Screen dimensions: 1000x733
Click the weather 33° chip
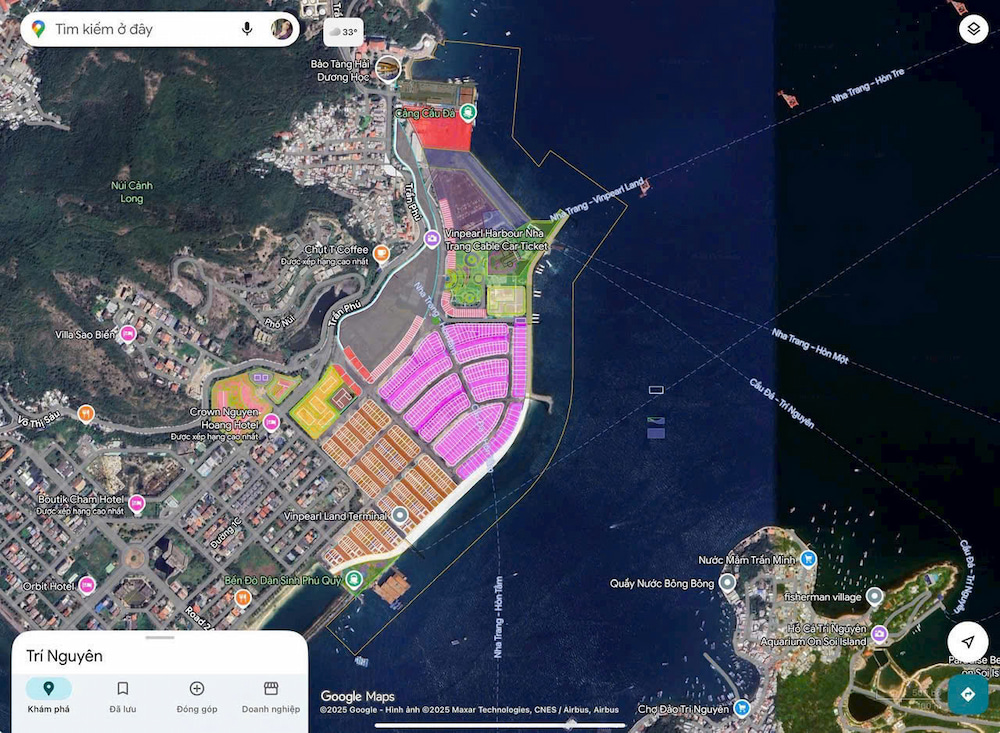[343, 32]
